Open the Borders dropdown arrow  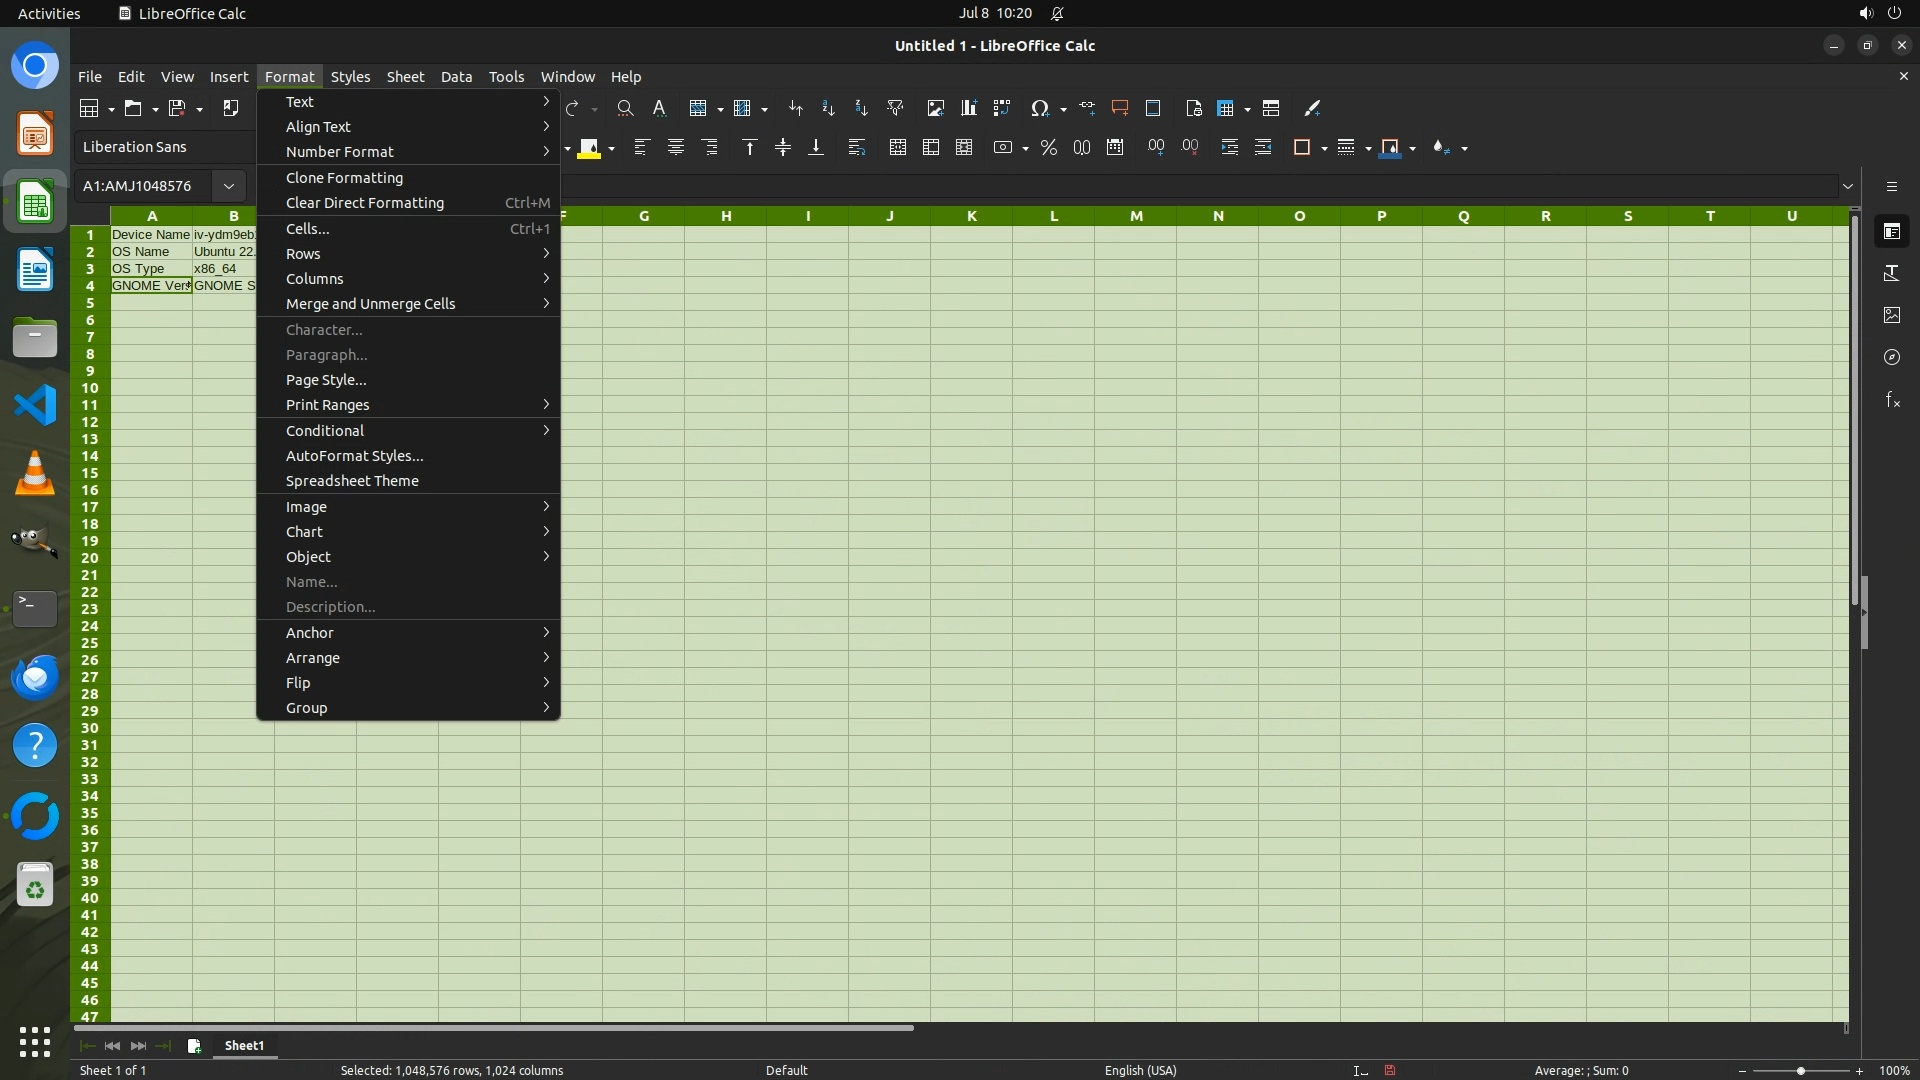[1324, 148]
